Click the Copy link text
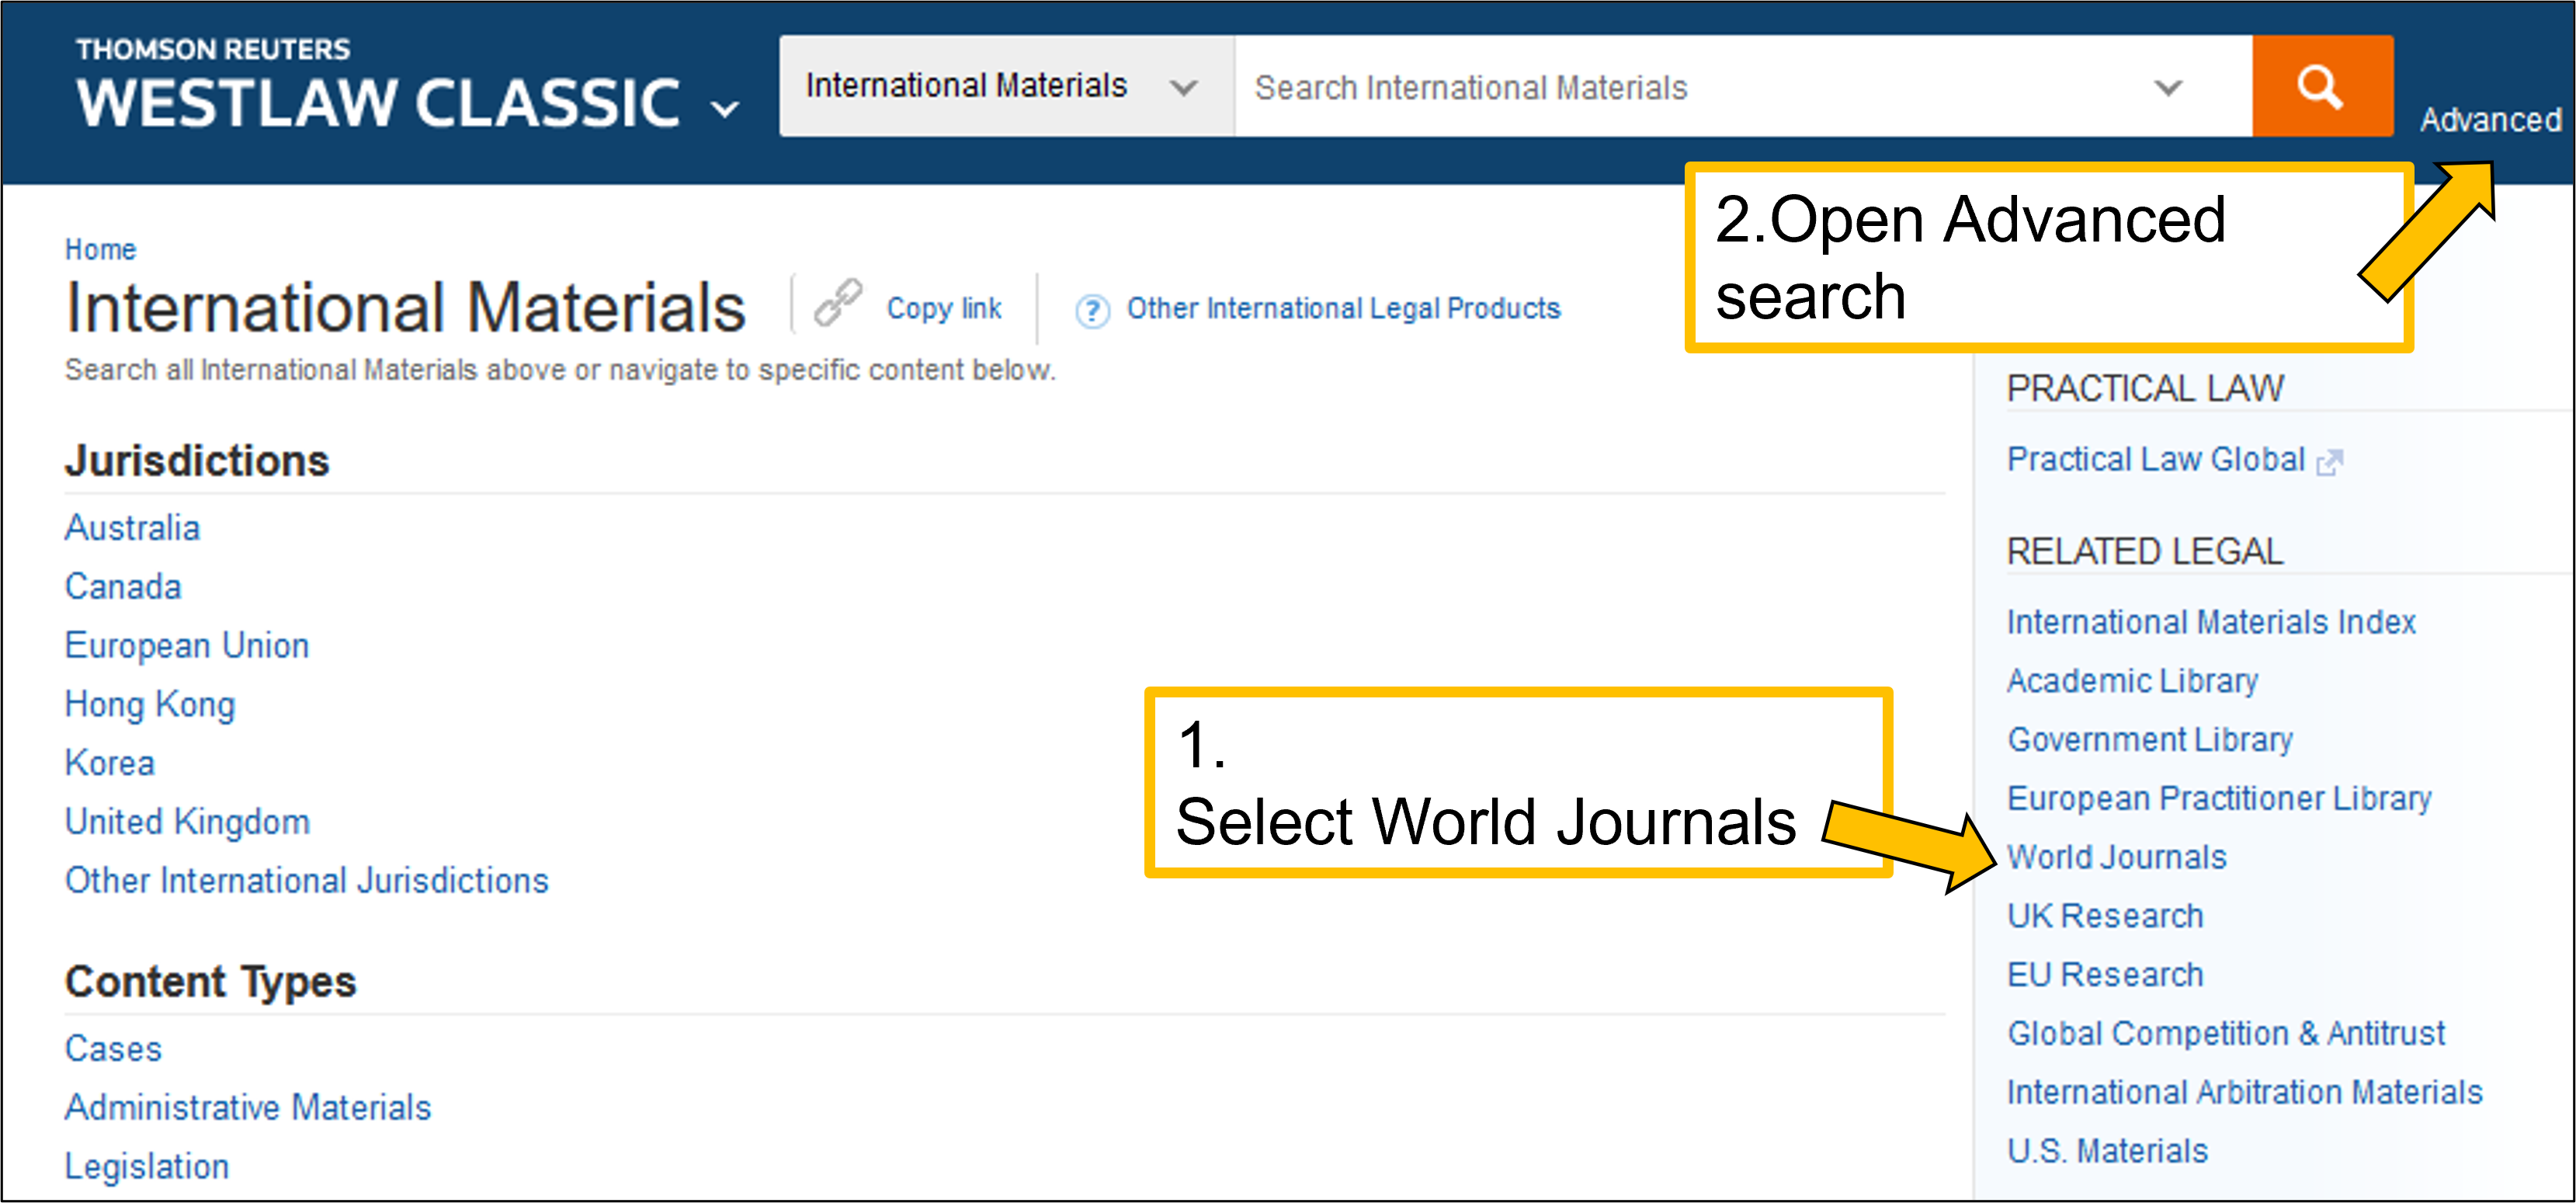Image resolution: width=2576 pixels, height=1203 pixels. tap(944, 309)
